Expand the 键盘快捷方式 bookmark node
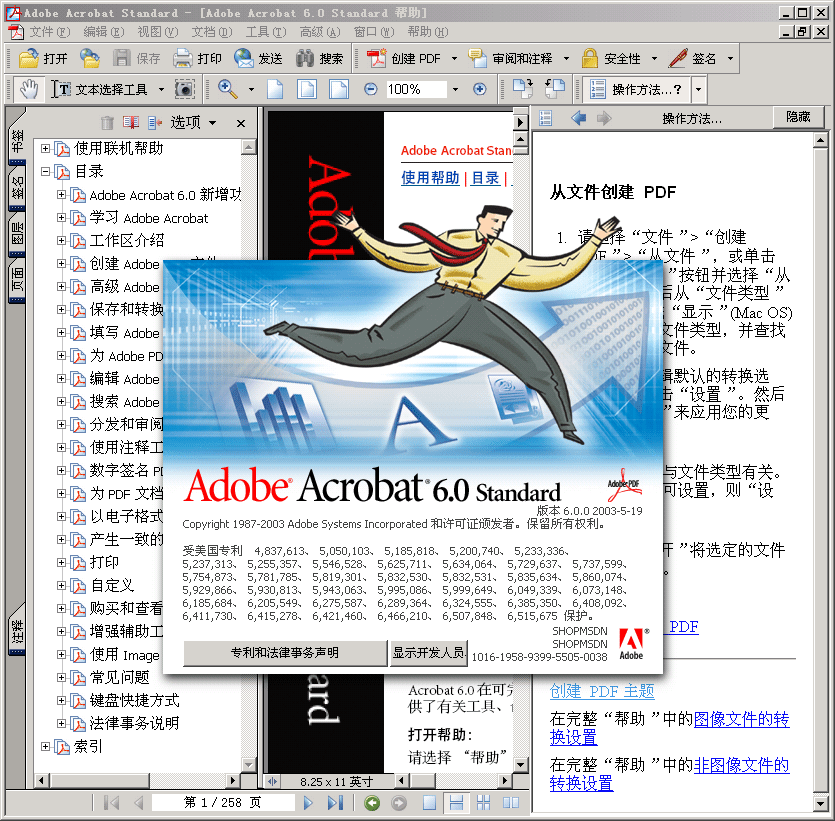 (61, 700)
